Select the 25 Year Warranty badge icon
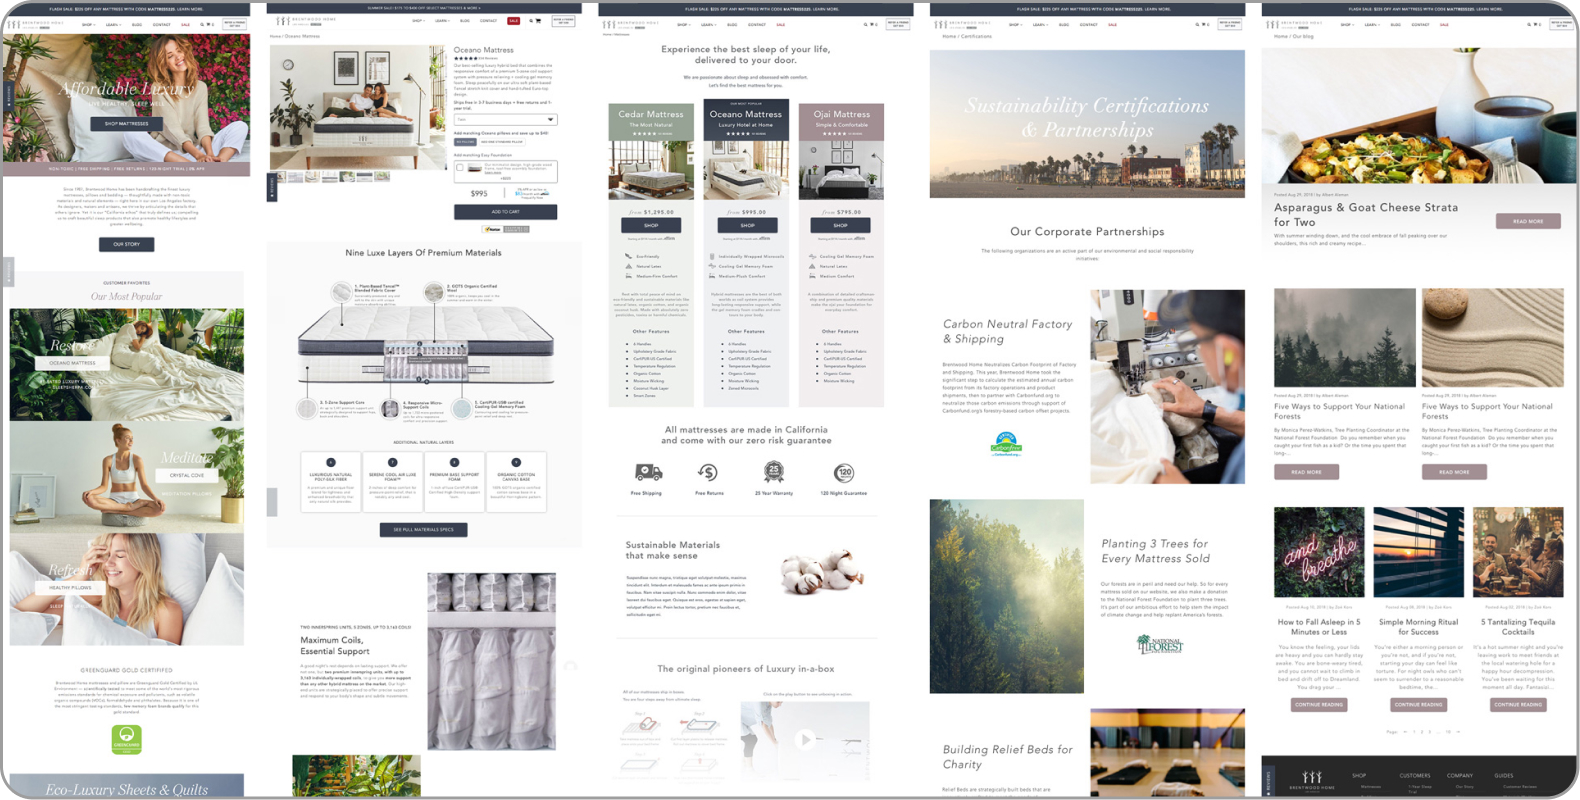This screenshot has height=800, width=1580. [773, 472]
